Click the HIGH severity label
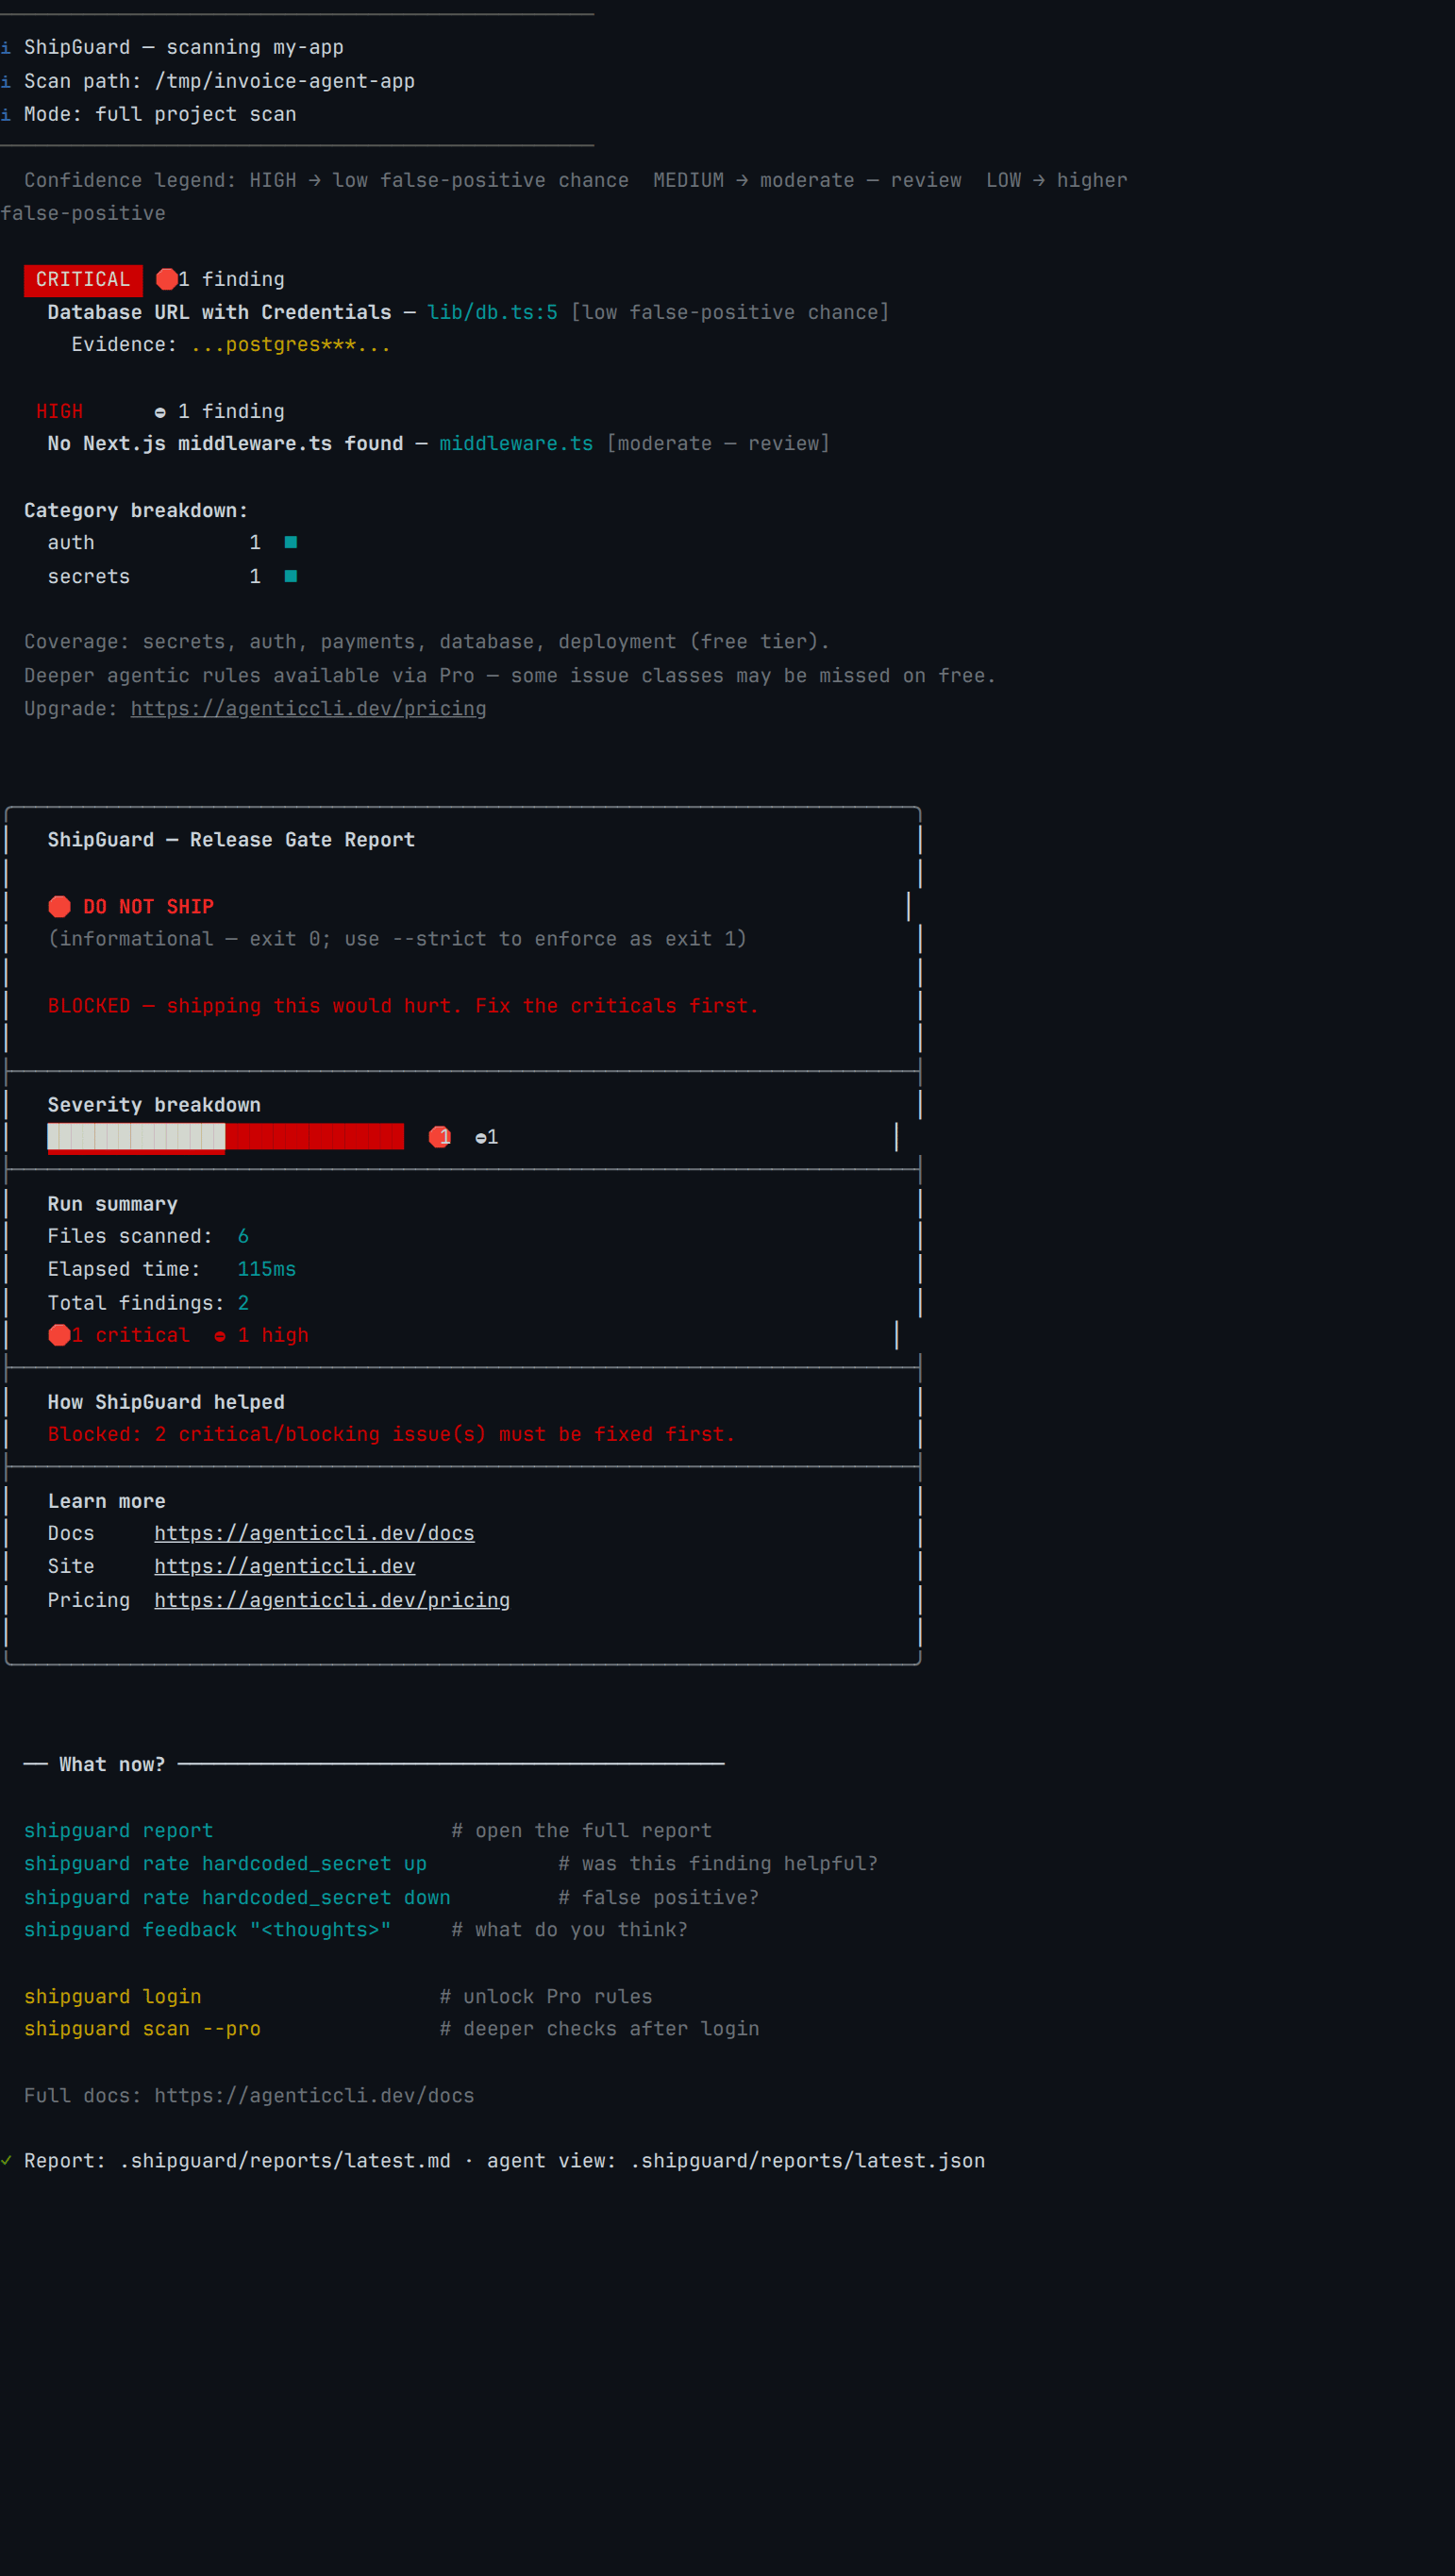The image size is (1455, 2576). coord(59,411)
